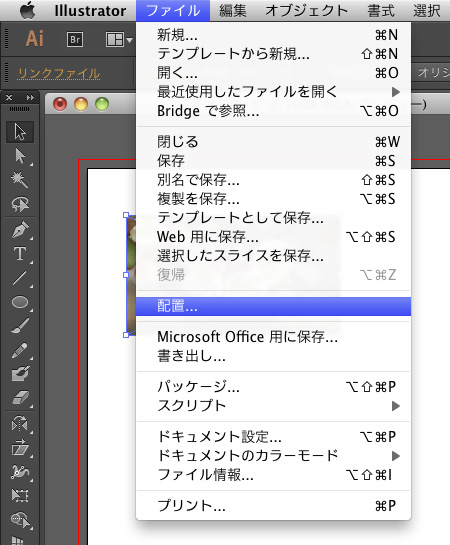Select the Type tool
This screenshot has width=450, height=545.
(20, 254)
